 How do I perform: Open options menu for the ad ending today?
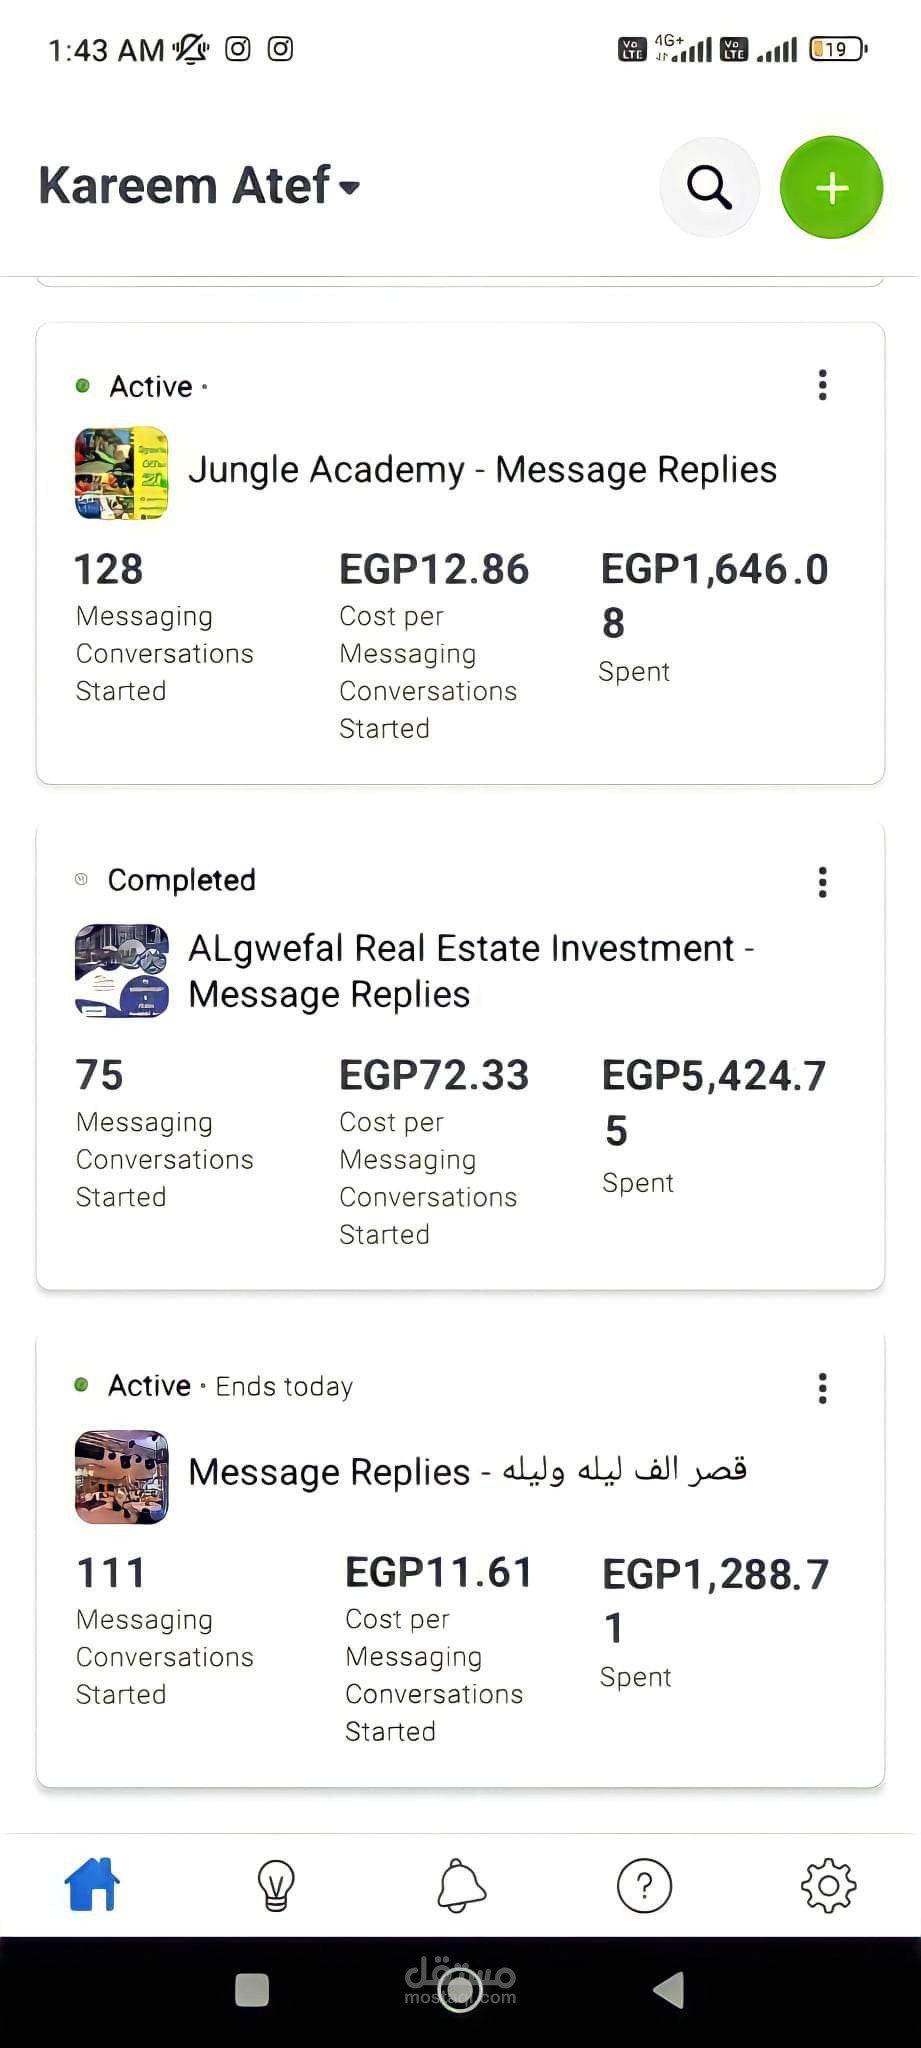pos(822,1388)
